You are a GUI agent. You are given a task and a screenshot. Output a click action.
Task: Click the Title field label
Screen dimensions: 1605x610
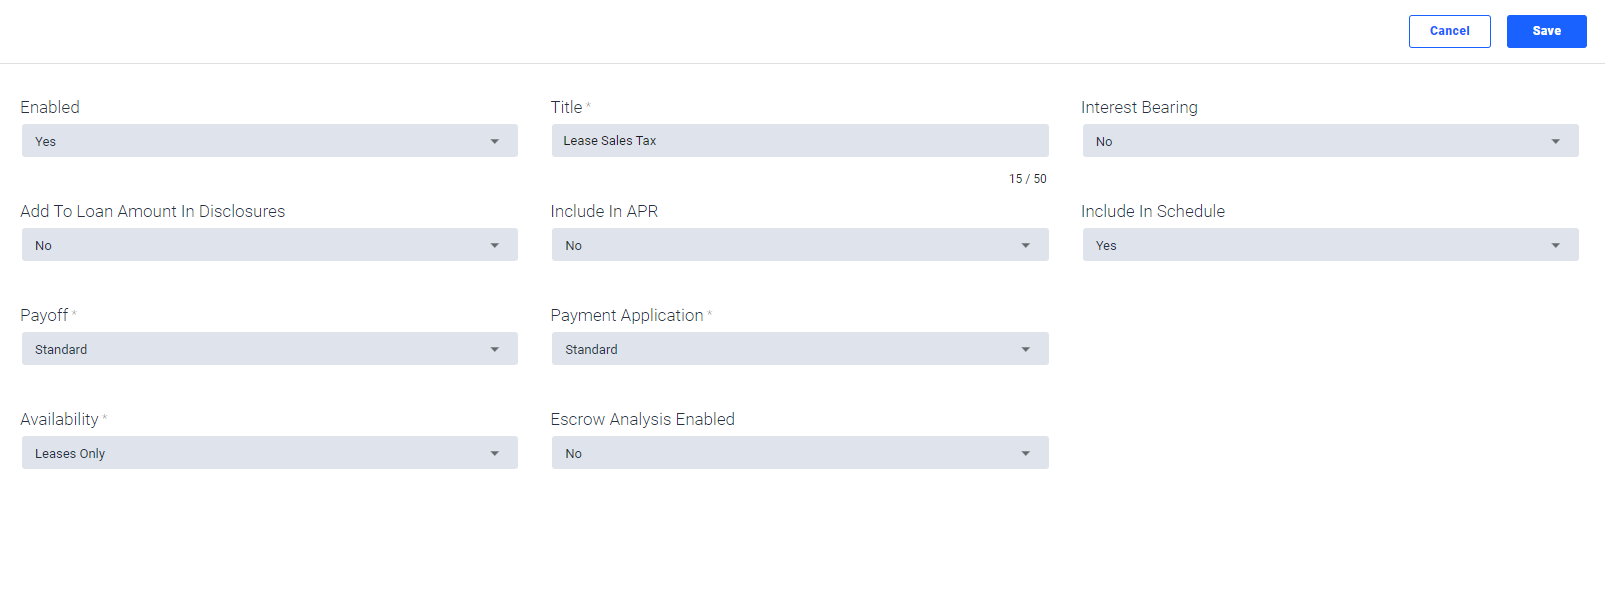click(x=566, y=107)
